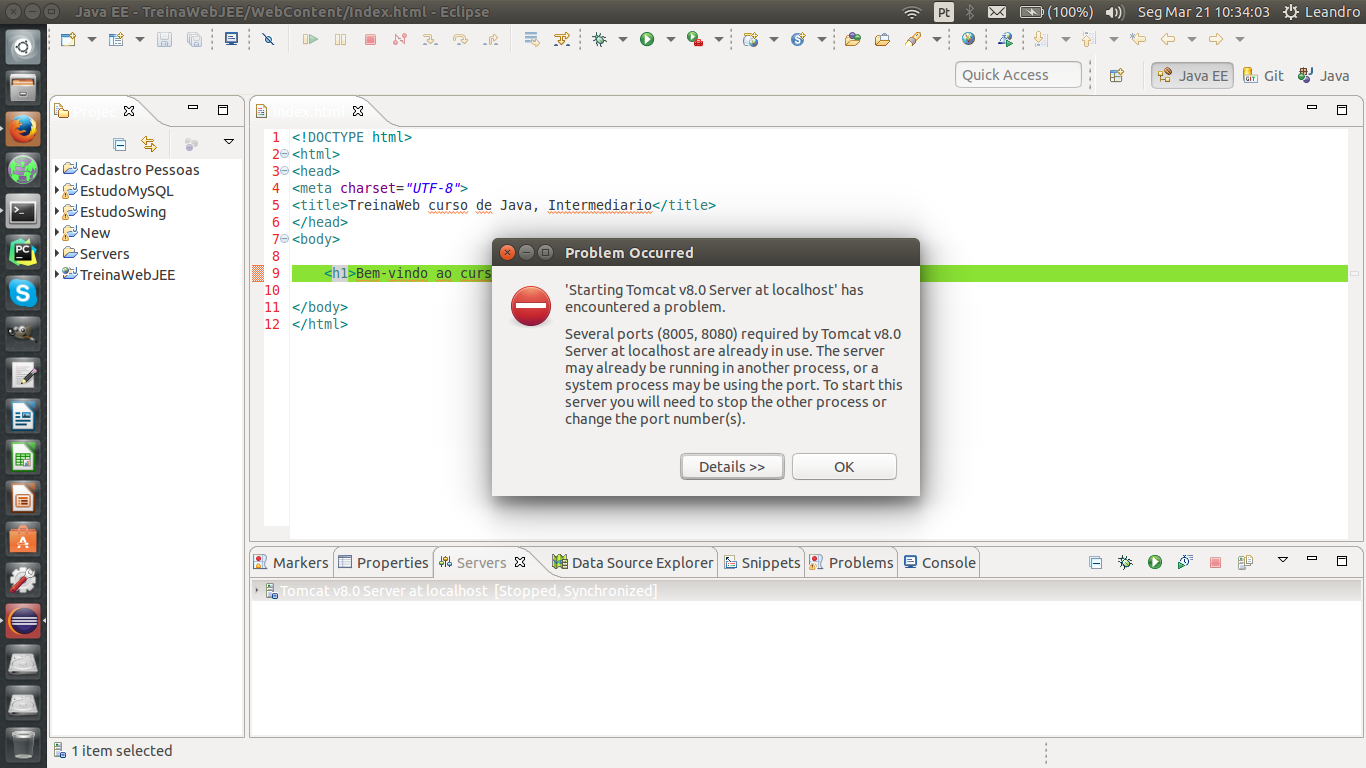
Task: Toggle the Java EE perspective button
Action: 1192,75
